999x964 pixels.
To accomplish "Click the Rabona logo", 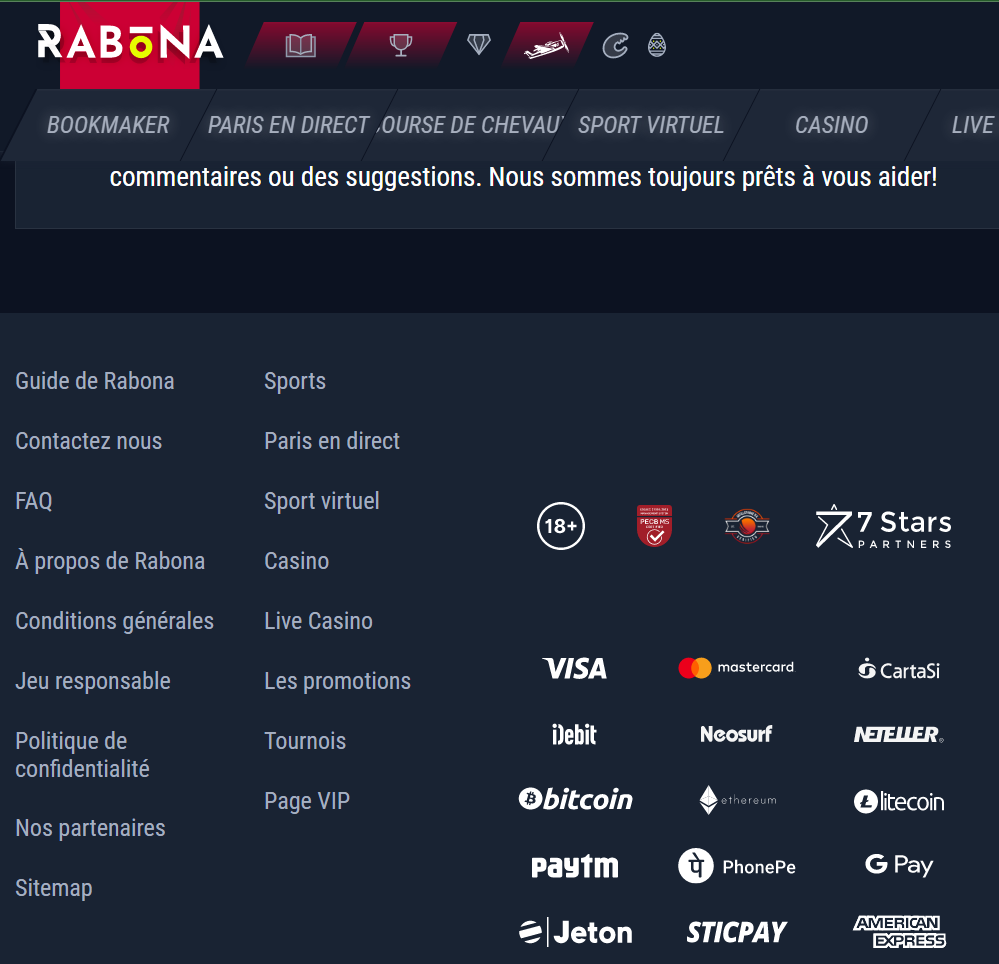I will click(130, 43).
